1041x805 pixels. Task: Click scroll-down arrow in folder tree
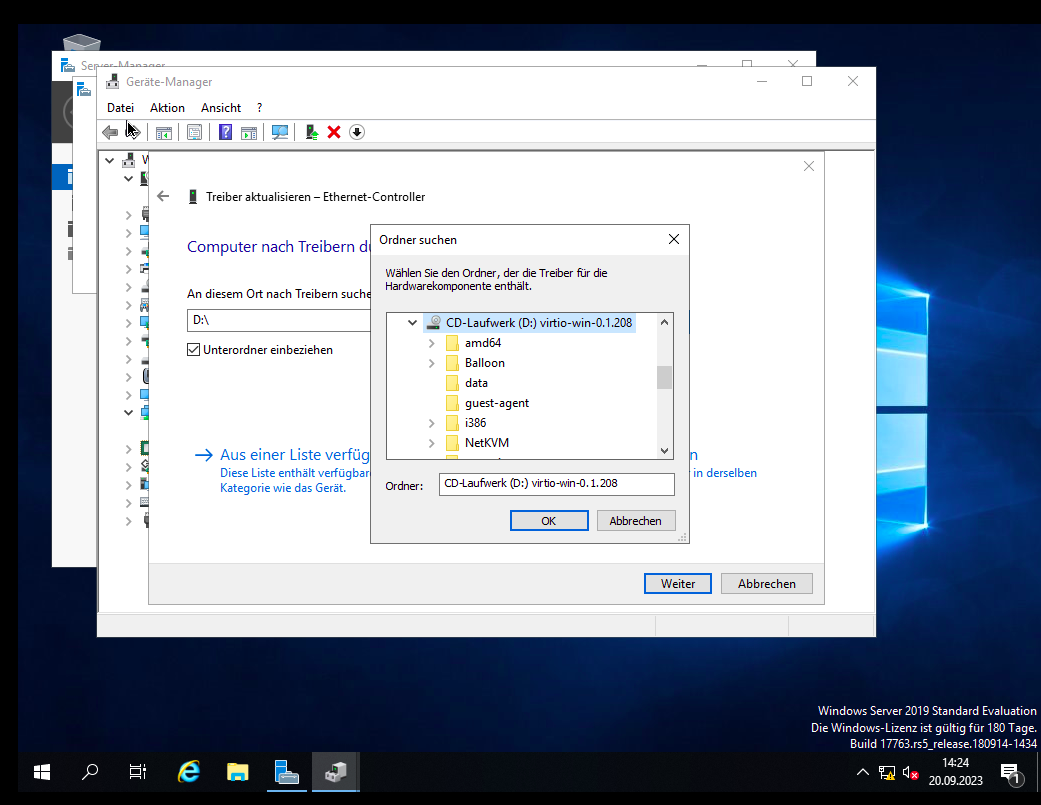pos(665,451)
